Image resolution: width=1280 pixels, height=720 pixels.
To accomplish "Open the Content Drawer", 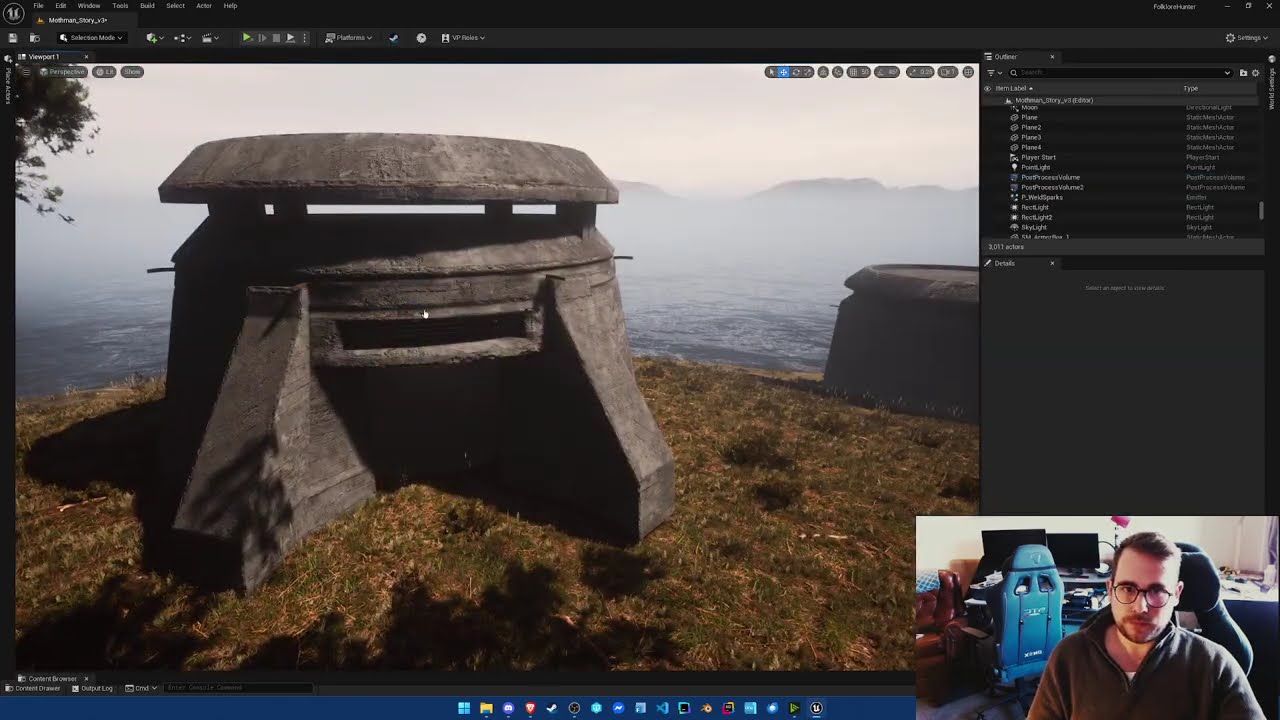I will [33, 688].
